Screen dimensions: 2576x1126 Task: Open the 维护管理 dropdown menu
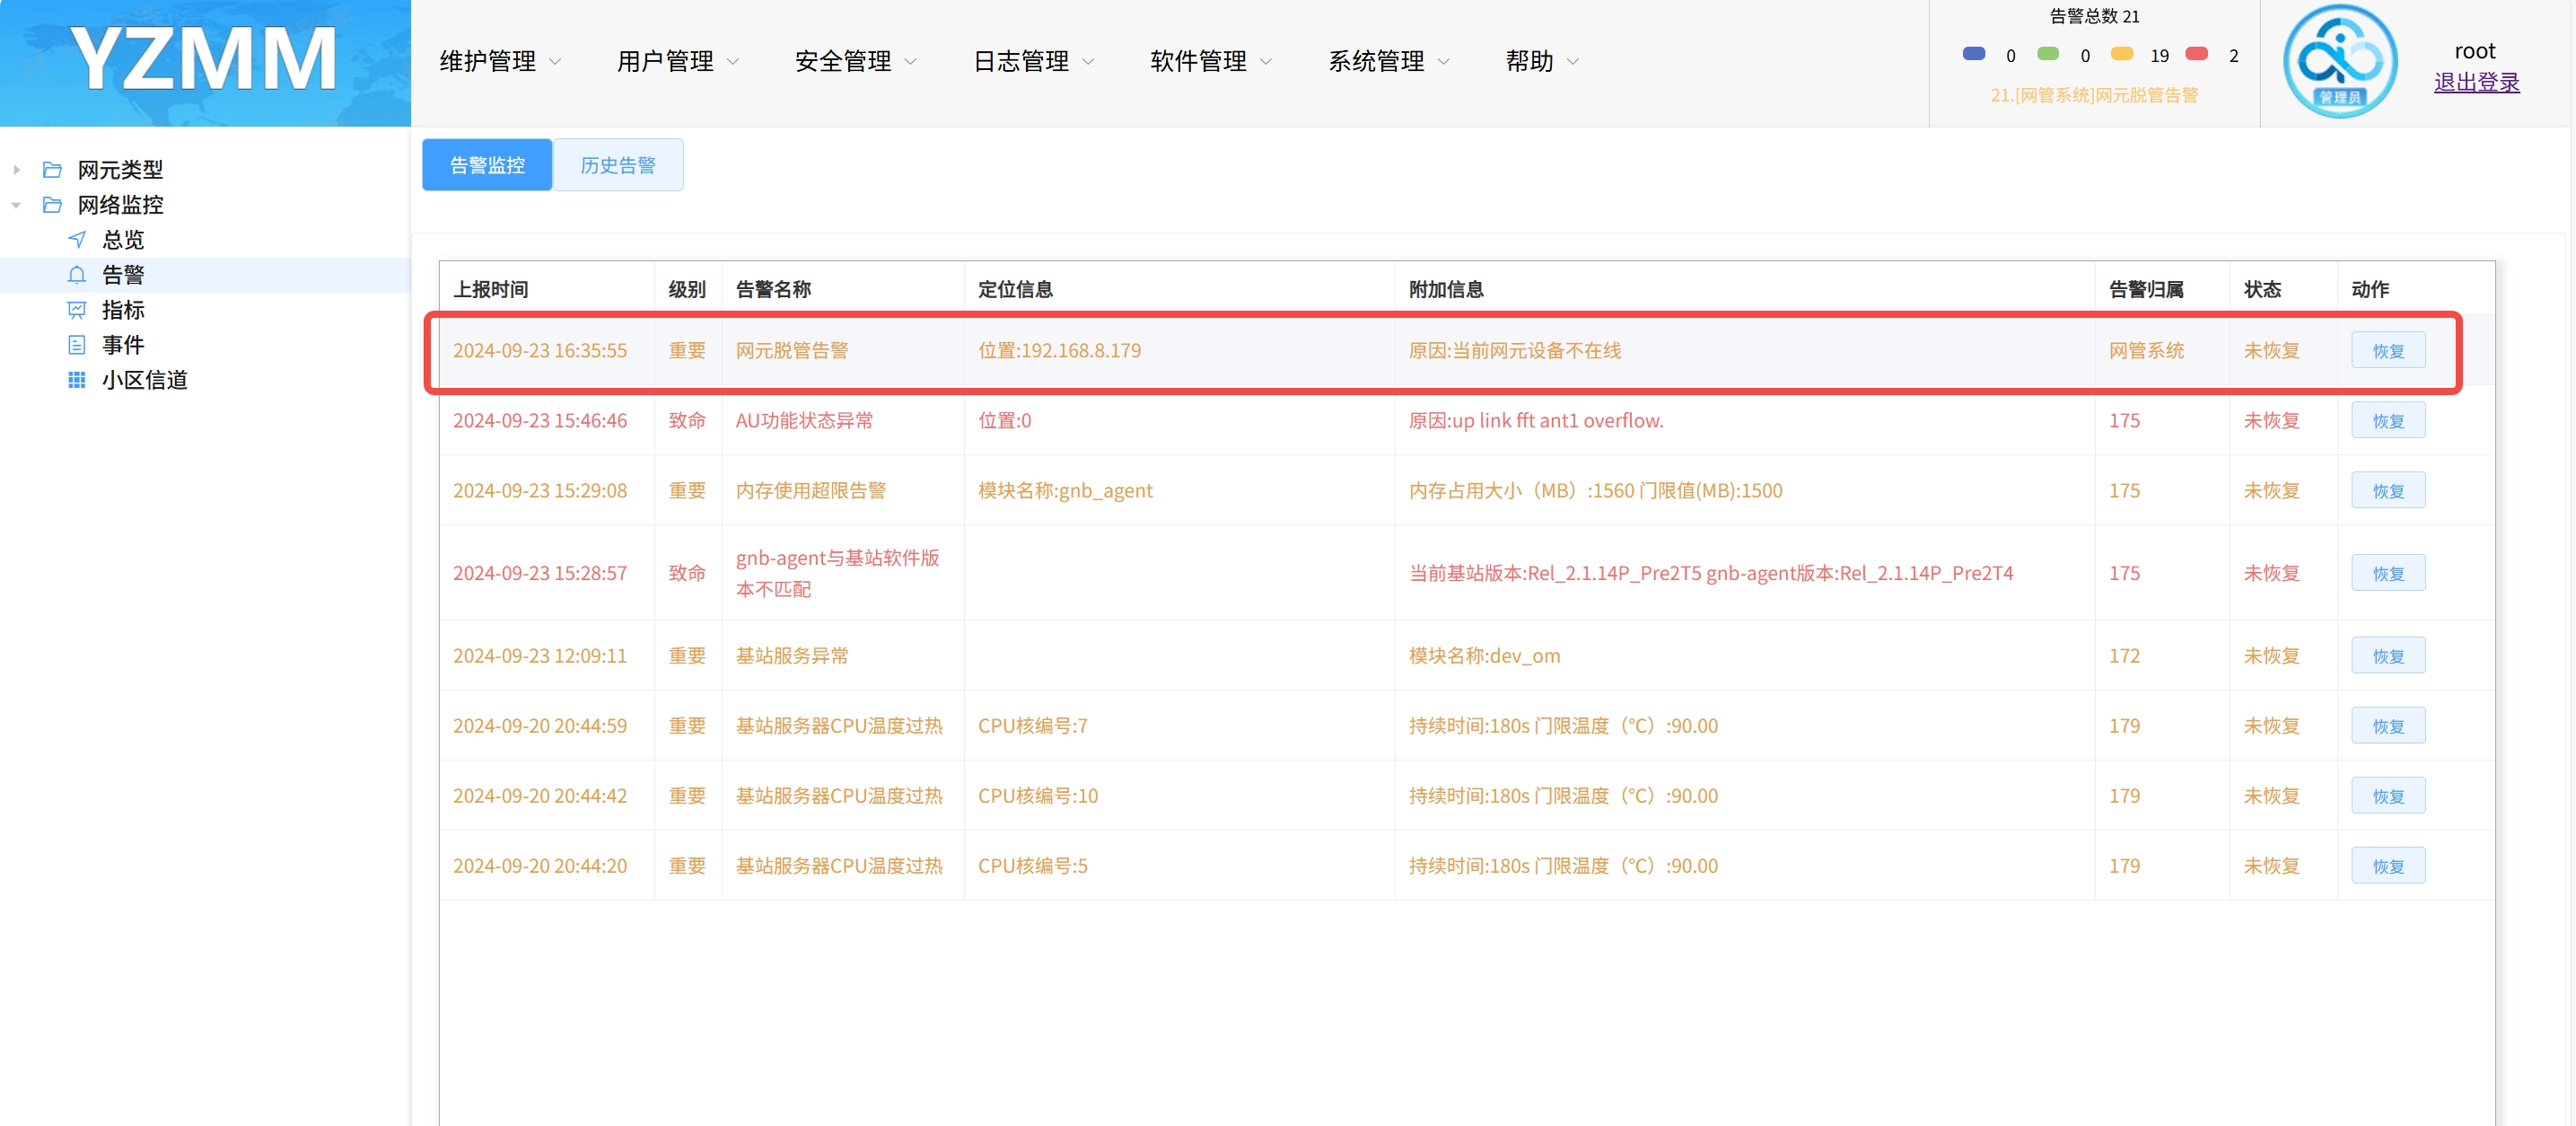click(x=501, y=61)
